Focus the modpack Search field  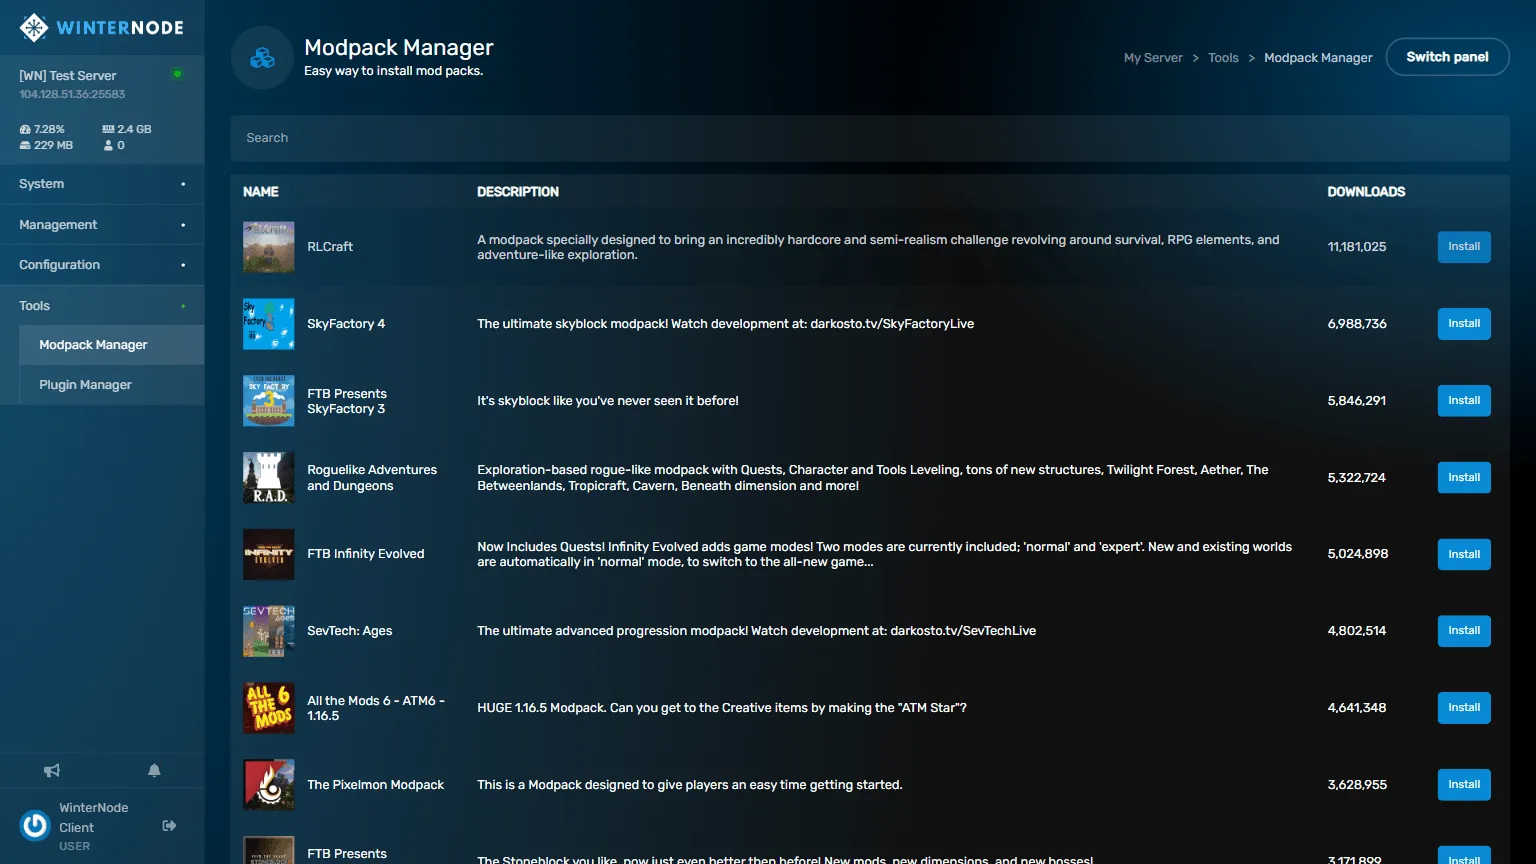[x=870, y=138]
